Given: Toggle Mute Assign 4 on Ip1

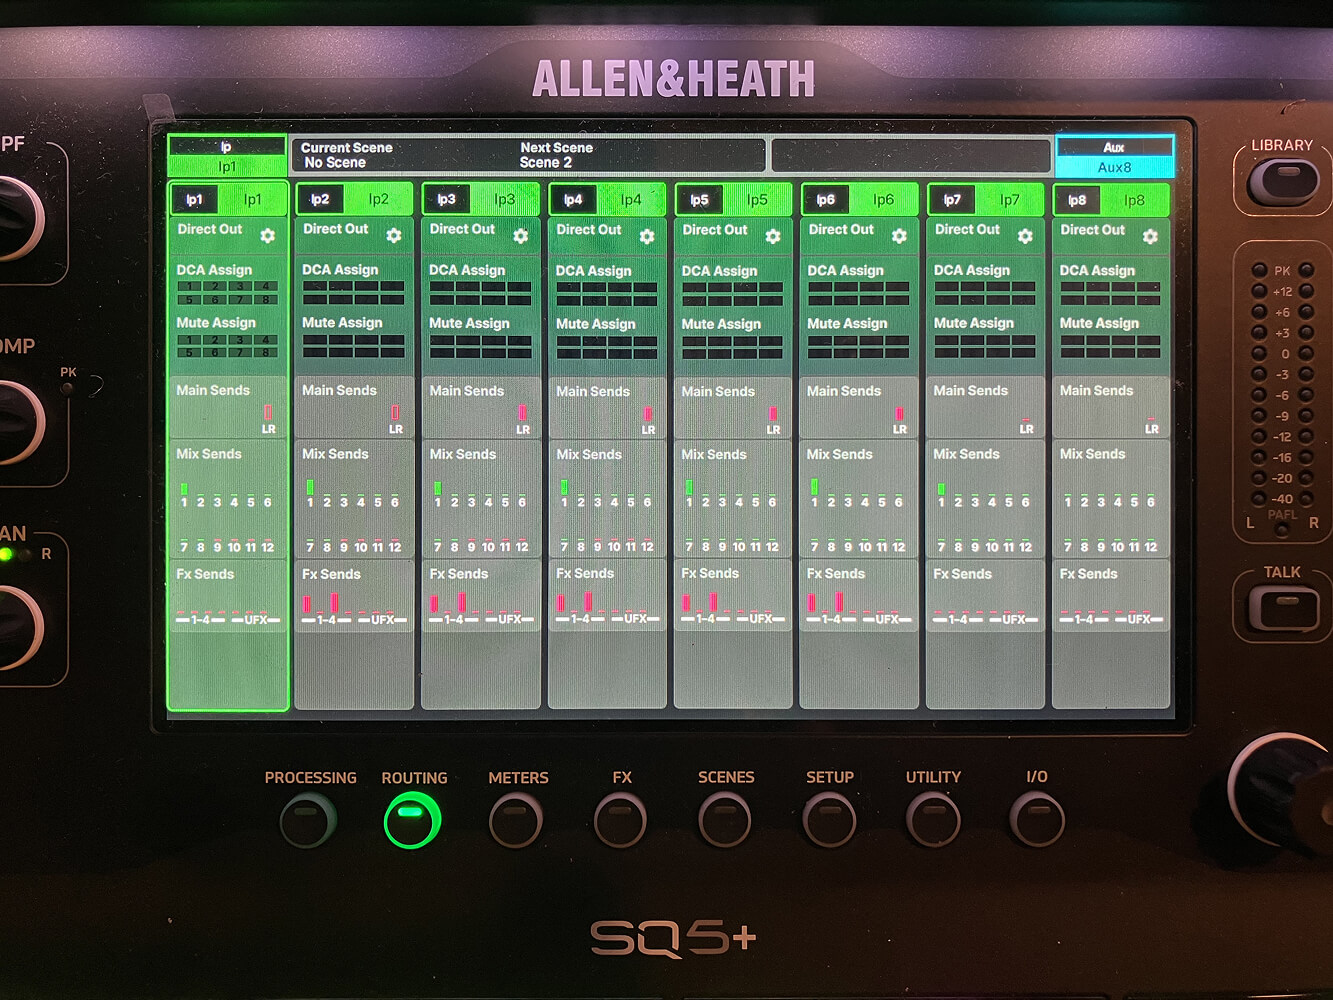Looking at the screenshot, I should click(x=266, y=339).
